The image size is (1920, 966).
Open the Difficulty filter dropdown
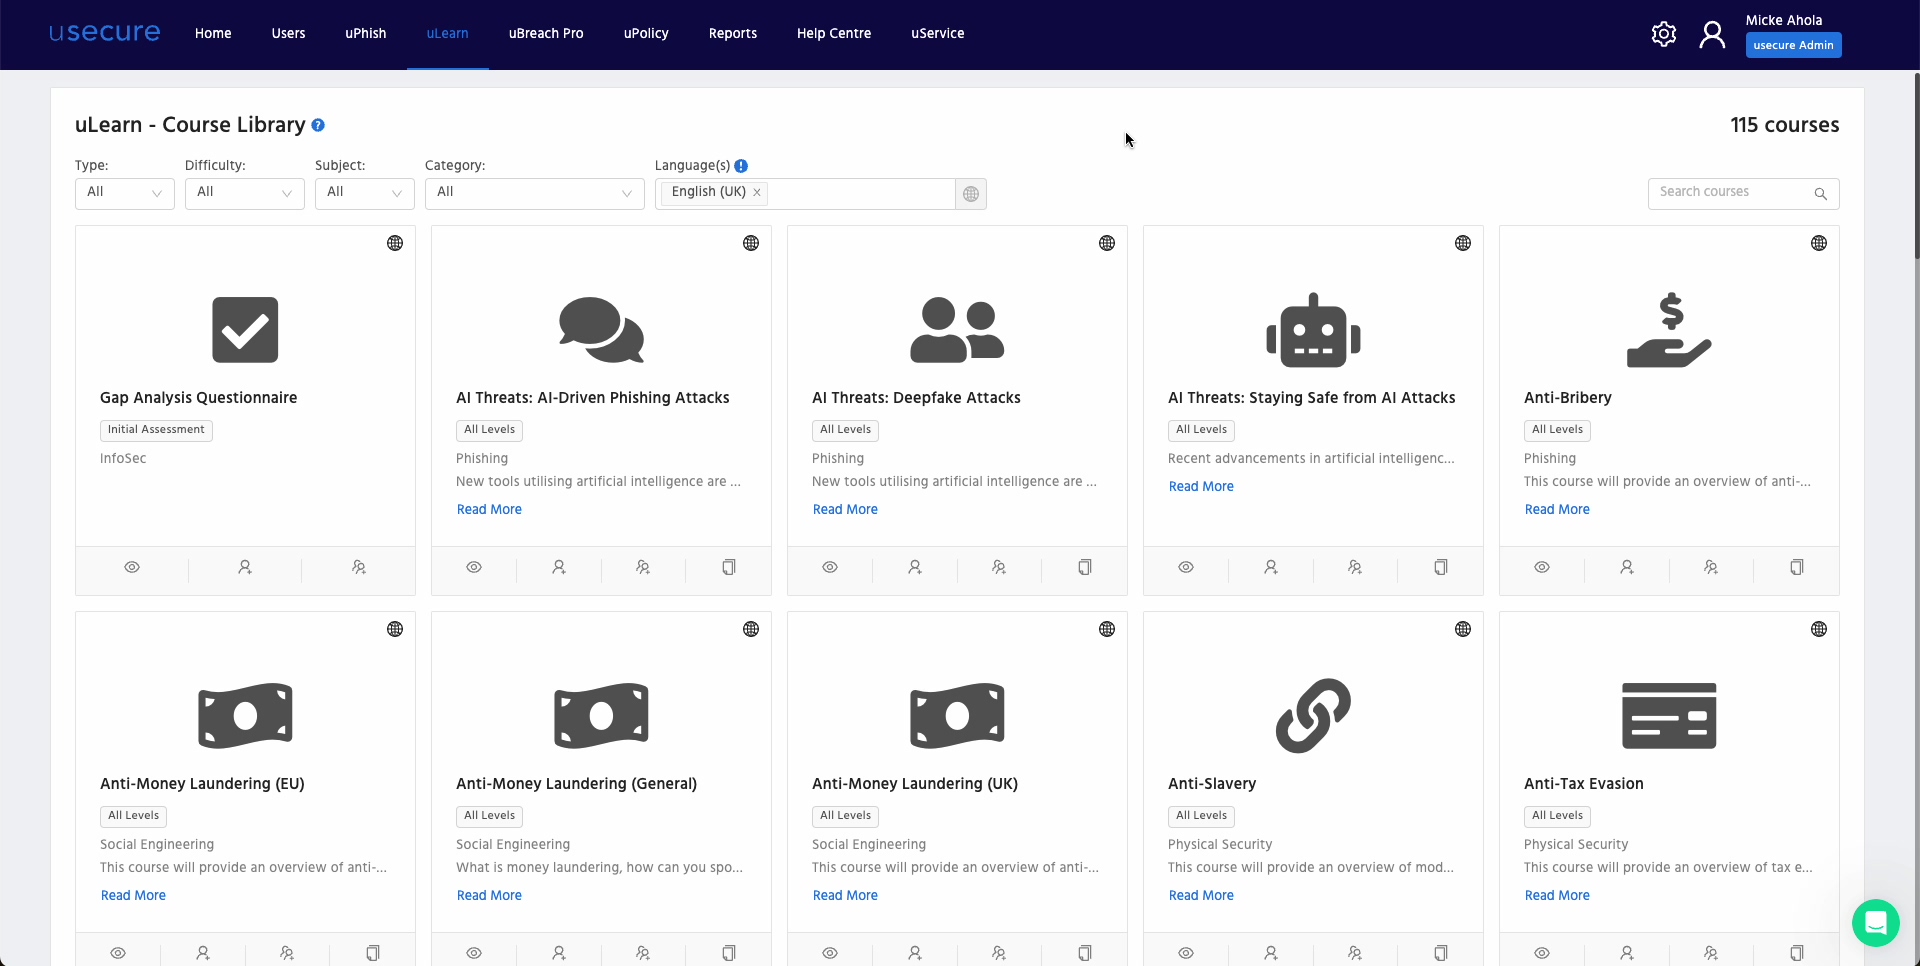245,194
